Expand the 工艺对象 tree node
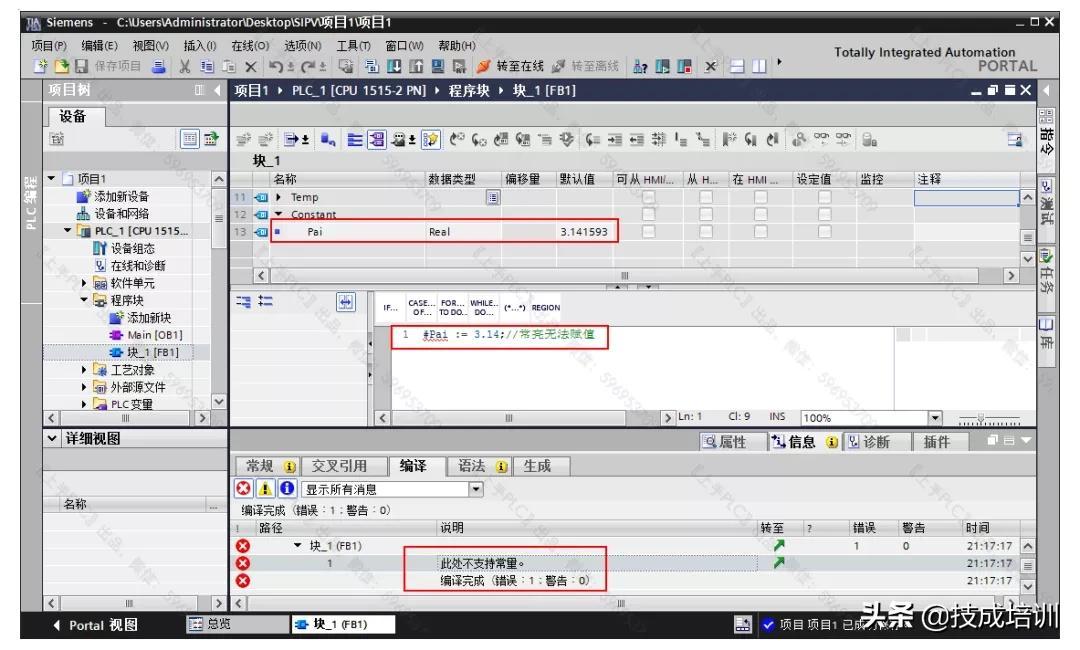The image size is (1080, 650). tap(84, 370)
